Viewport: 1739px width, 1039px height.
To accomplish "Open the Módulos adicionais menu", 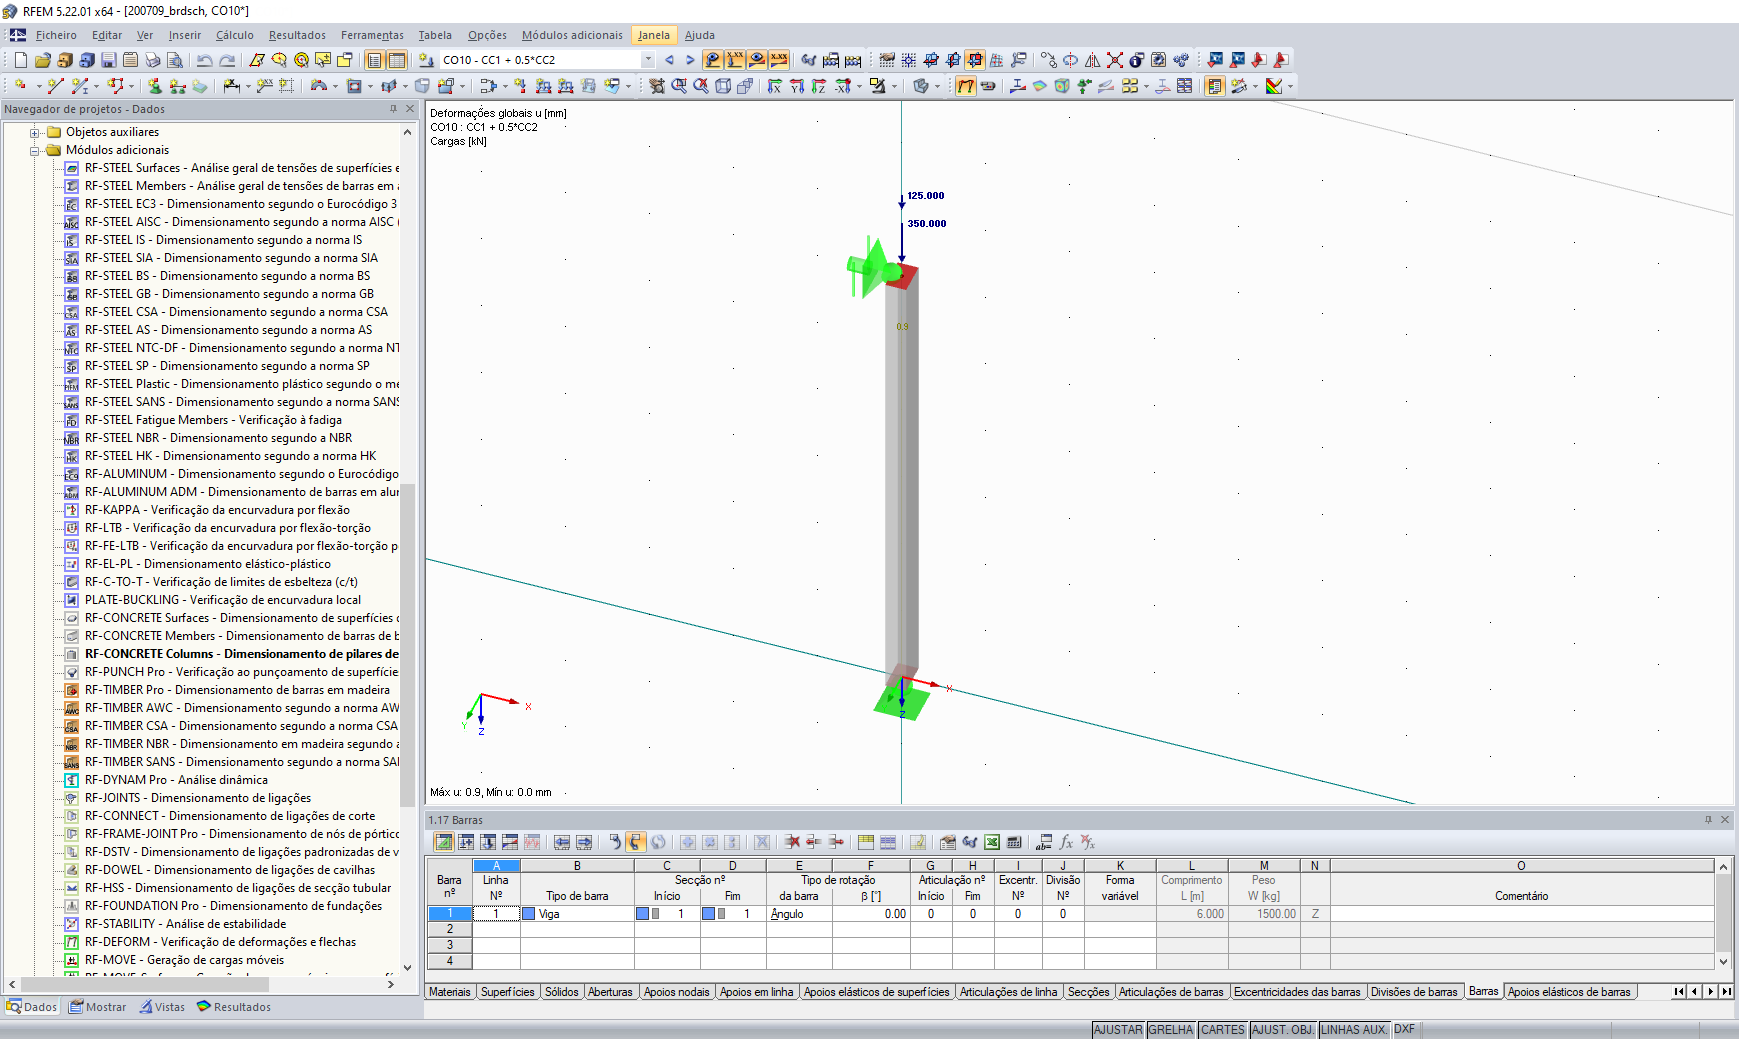I will 572,35.
